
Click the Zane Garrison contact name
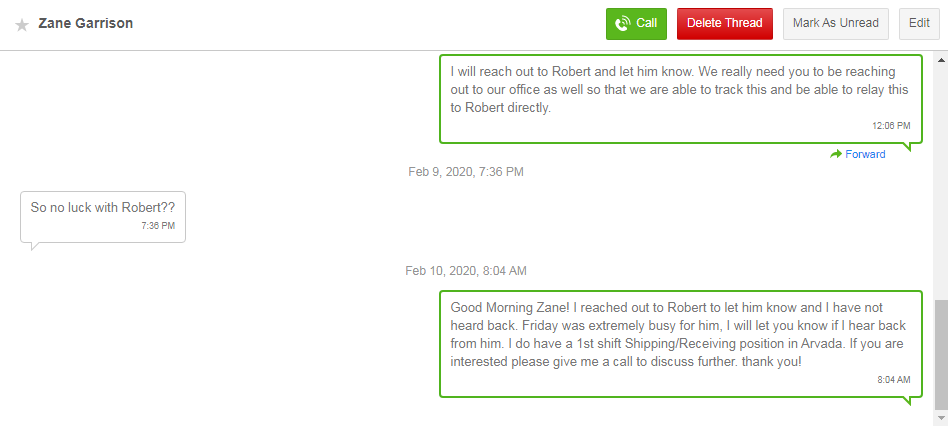[x=85, y=23]
